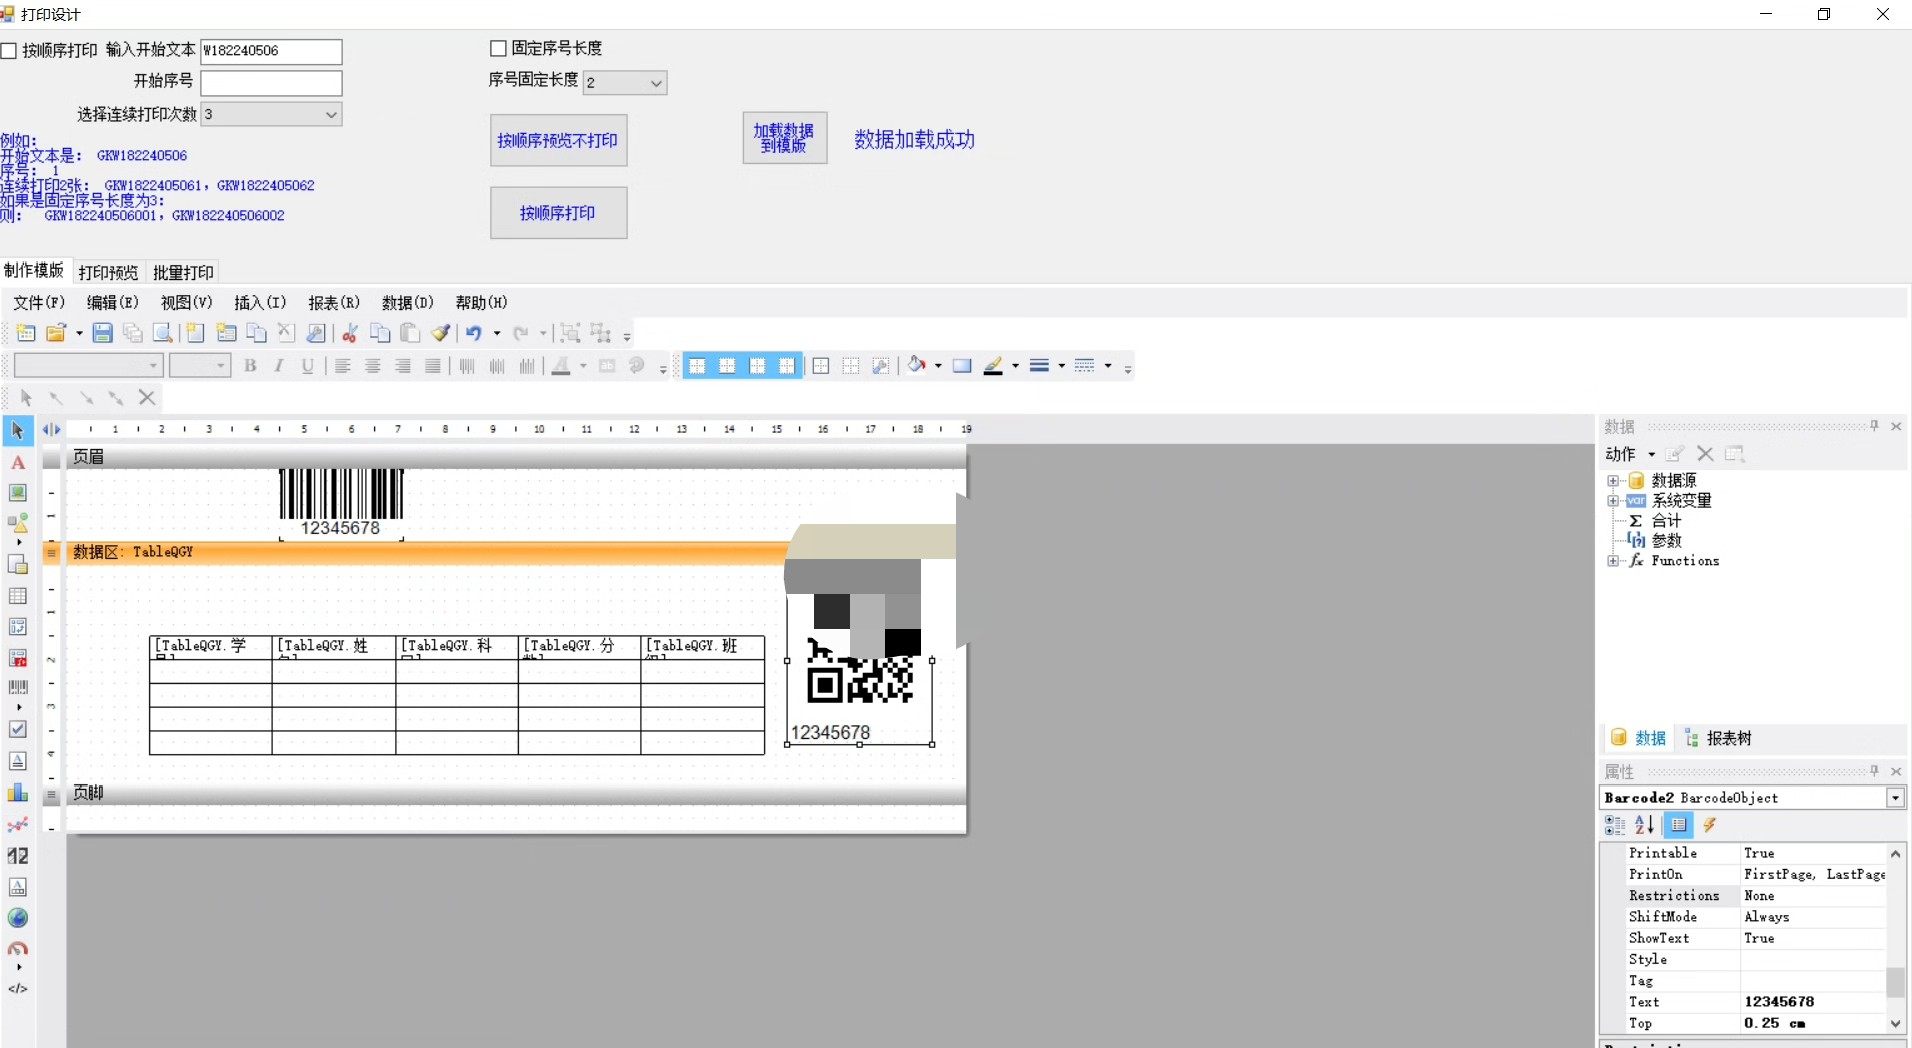Select the bar Chart object tool

pos(18,793)
